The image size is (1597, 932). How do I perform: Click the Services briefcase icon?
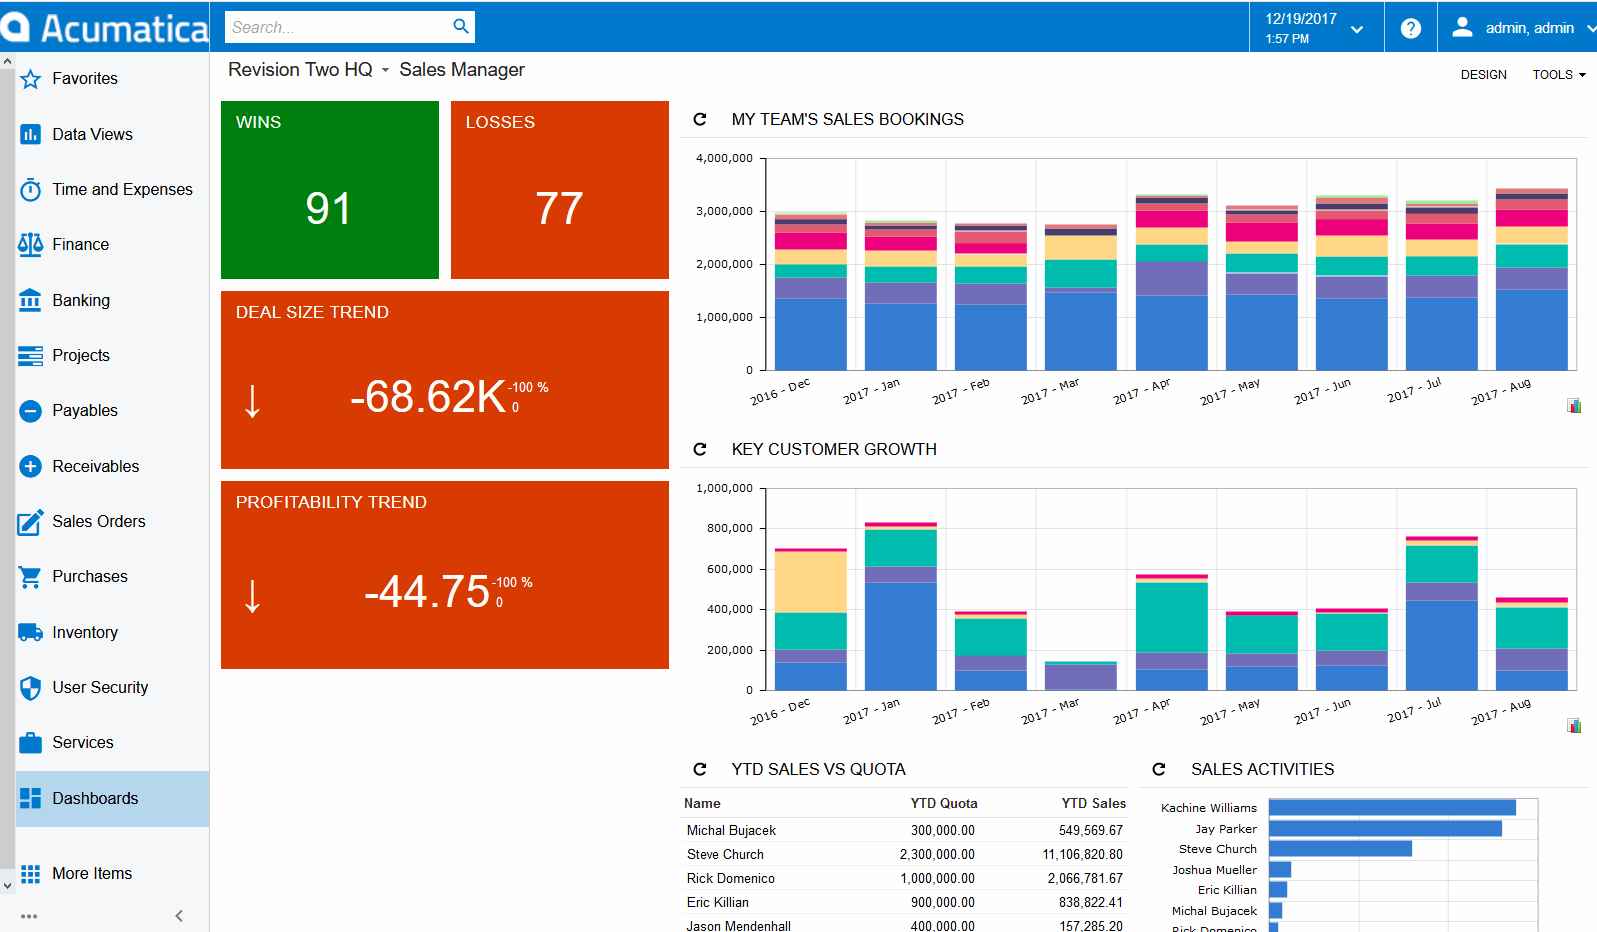pyautogui.click(x=31, y=743)
